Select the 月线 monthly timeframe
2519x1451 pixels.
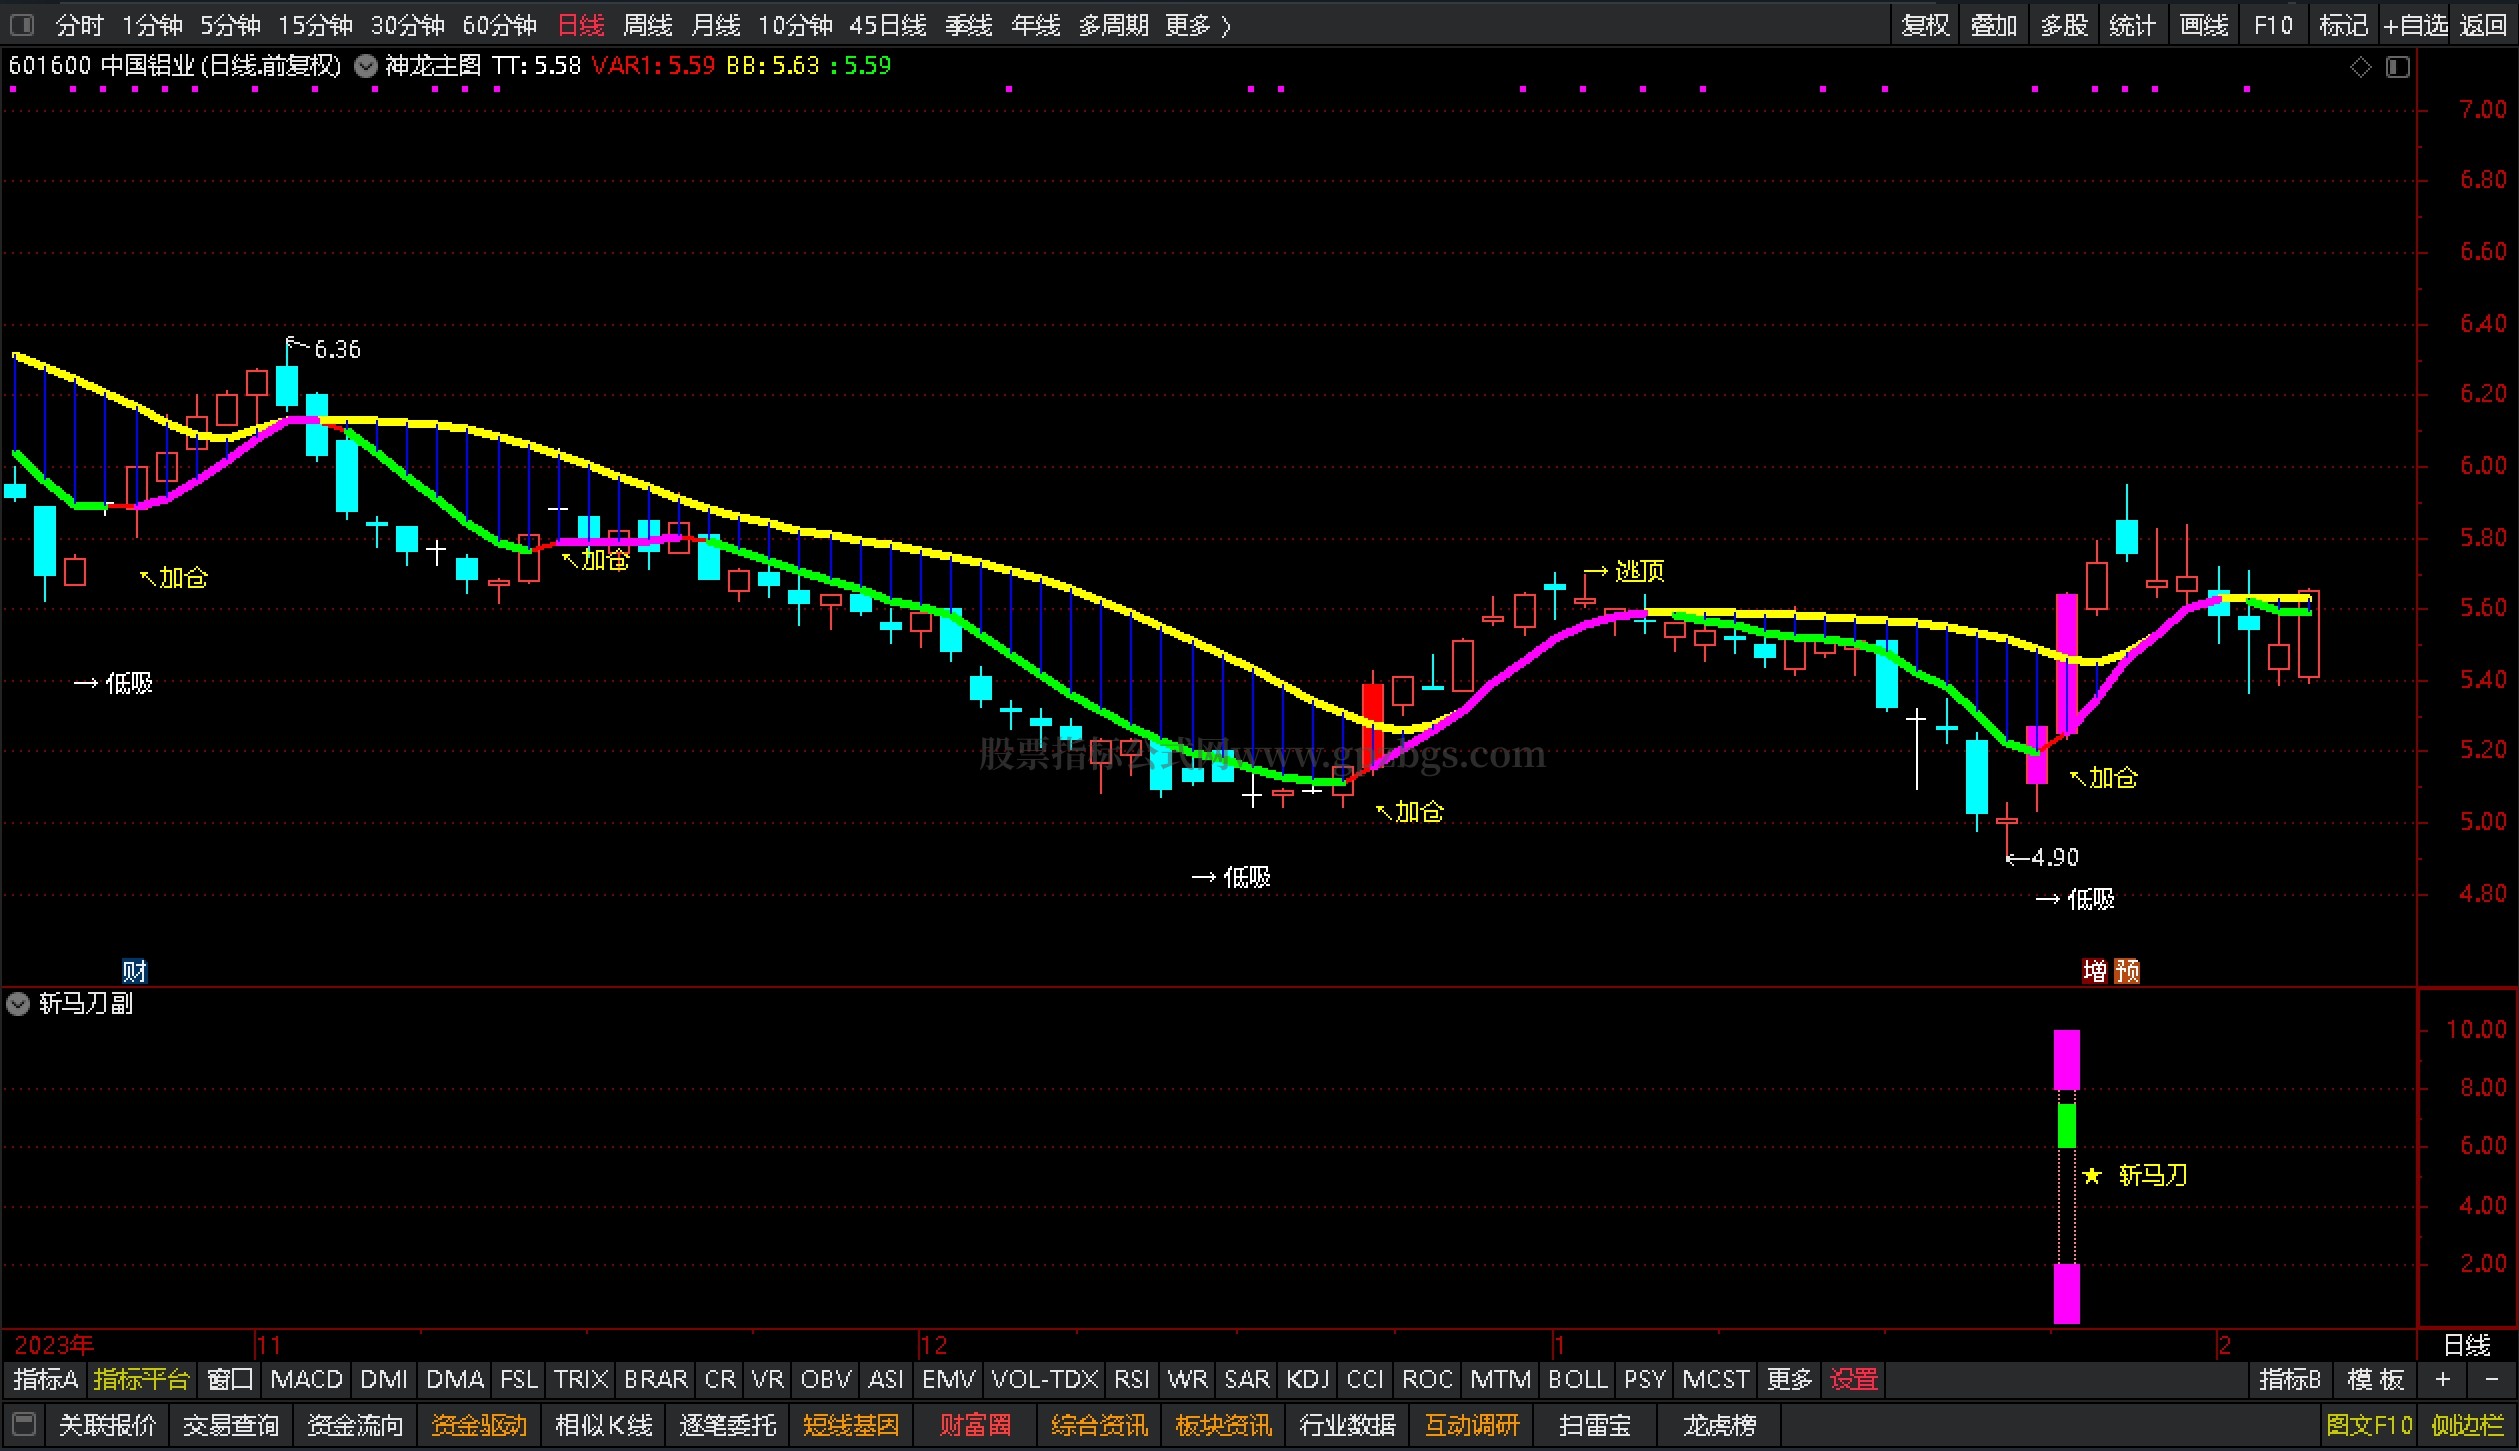(716, 25)
